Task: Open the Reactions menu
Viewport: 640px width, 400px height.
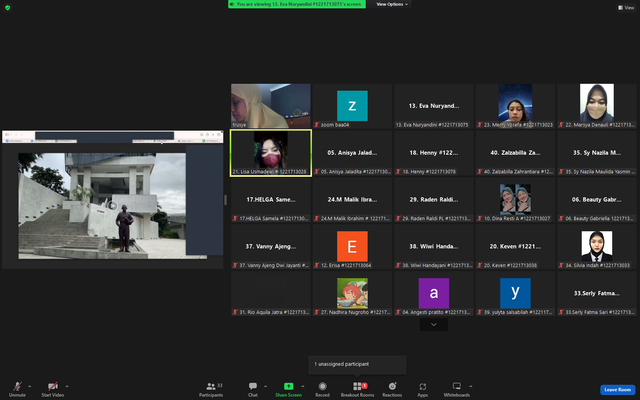Action: (392, 389)
